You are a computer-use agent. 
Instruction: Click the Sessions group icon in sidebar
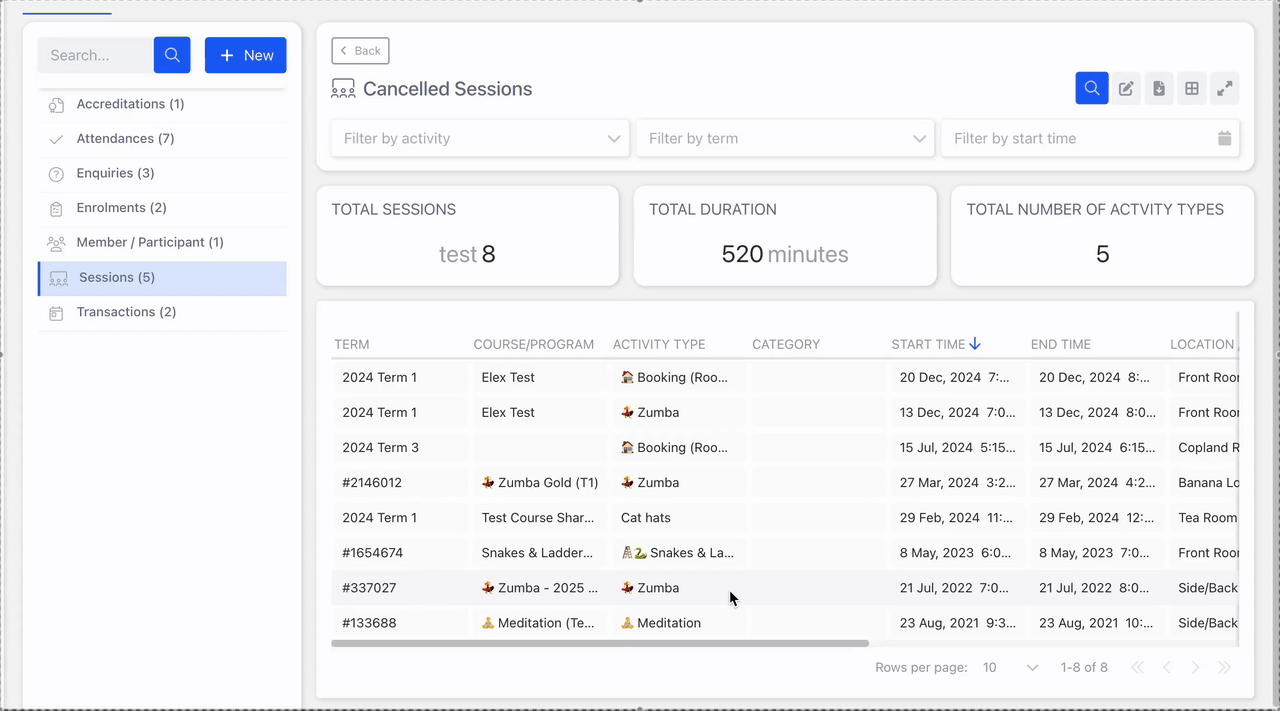click(59, 278)
